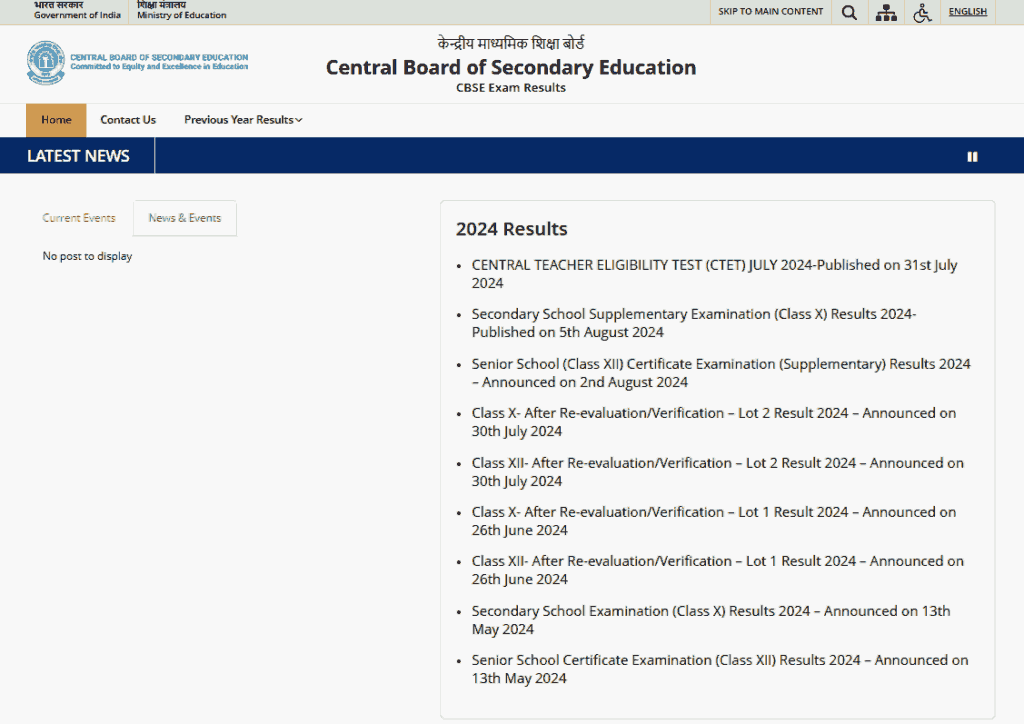Open Senior School Certificate Class XII Results
The width and height of the screenshot is (1024, 724).
pyautogui.click(x=720, y=669)
